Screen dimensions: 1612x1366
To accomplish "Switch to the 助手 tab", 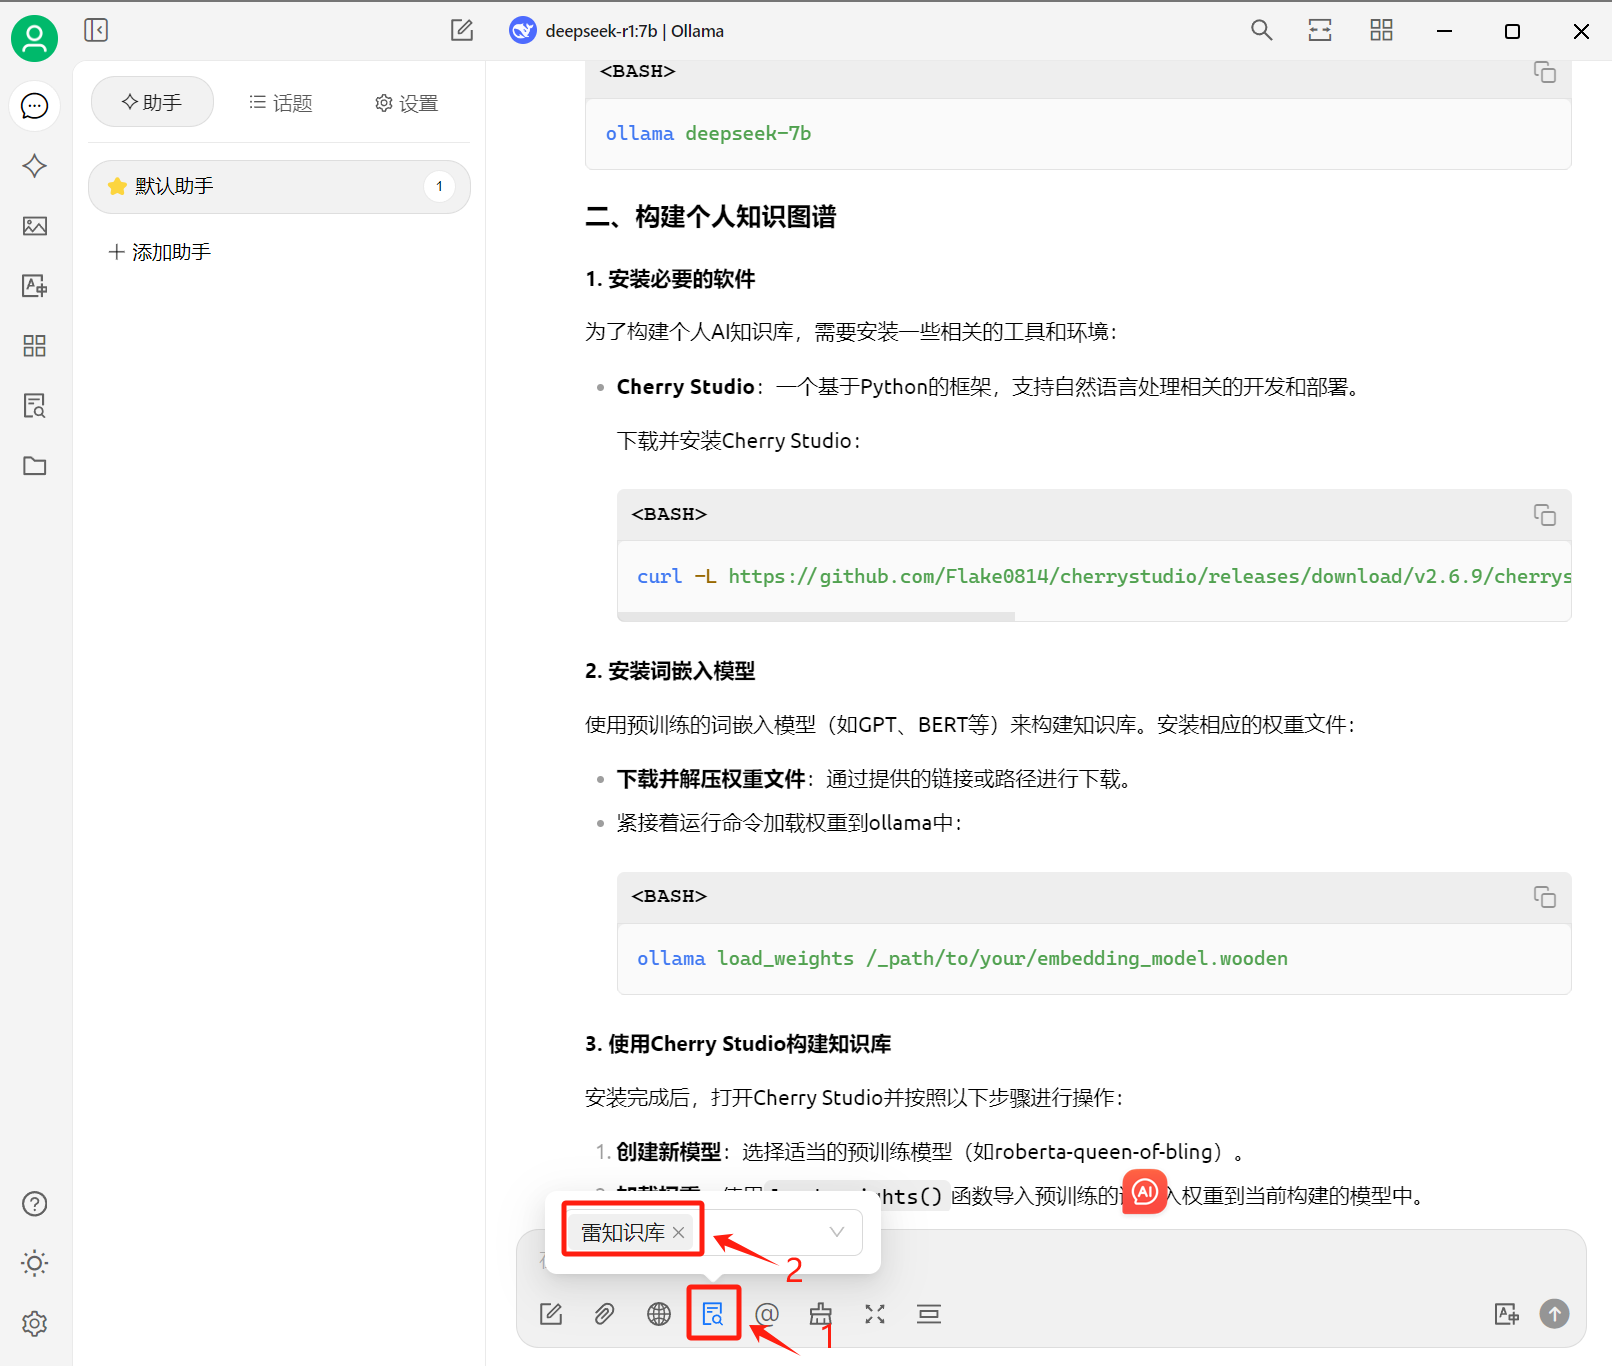I will [152, 102].
